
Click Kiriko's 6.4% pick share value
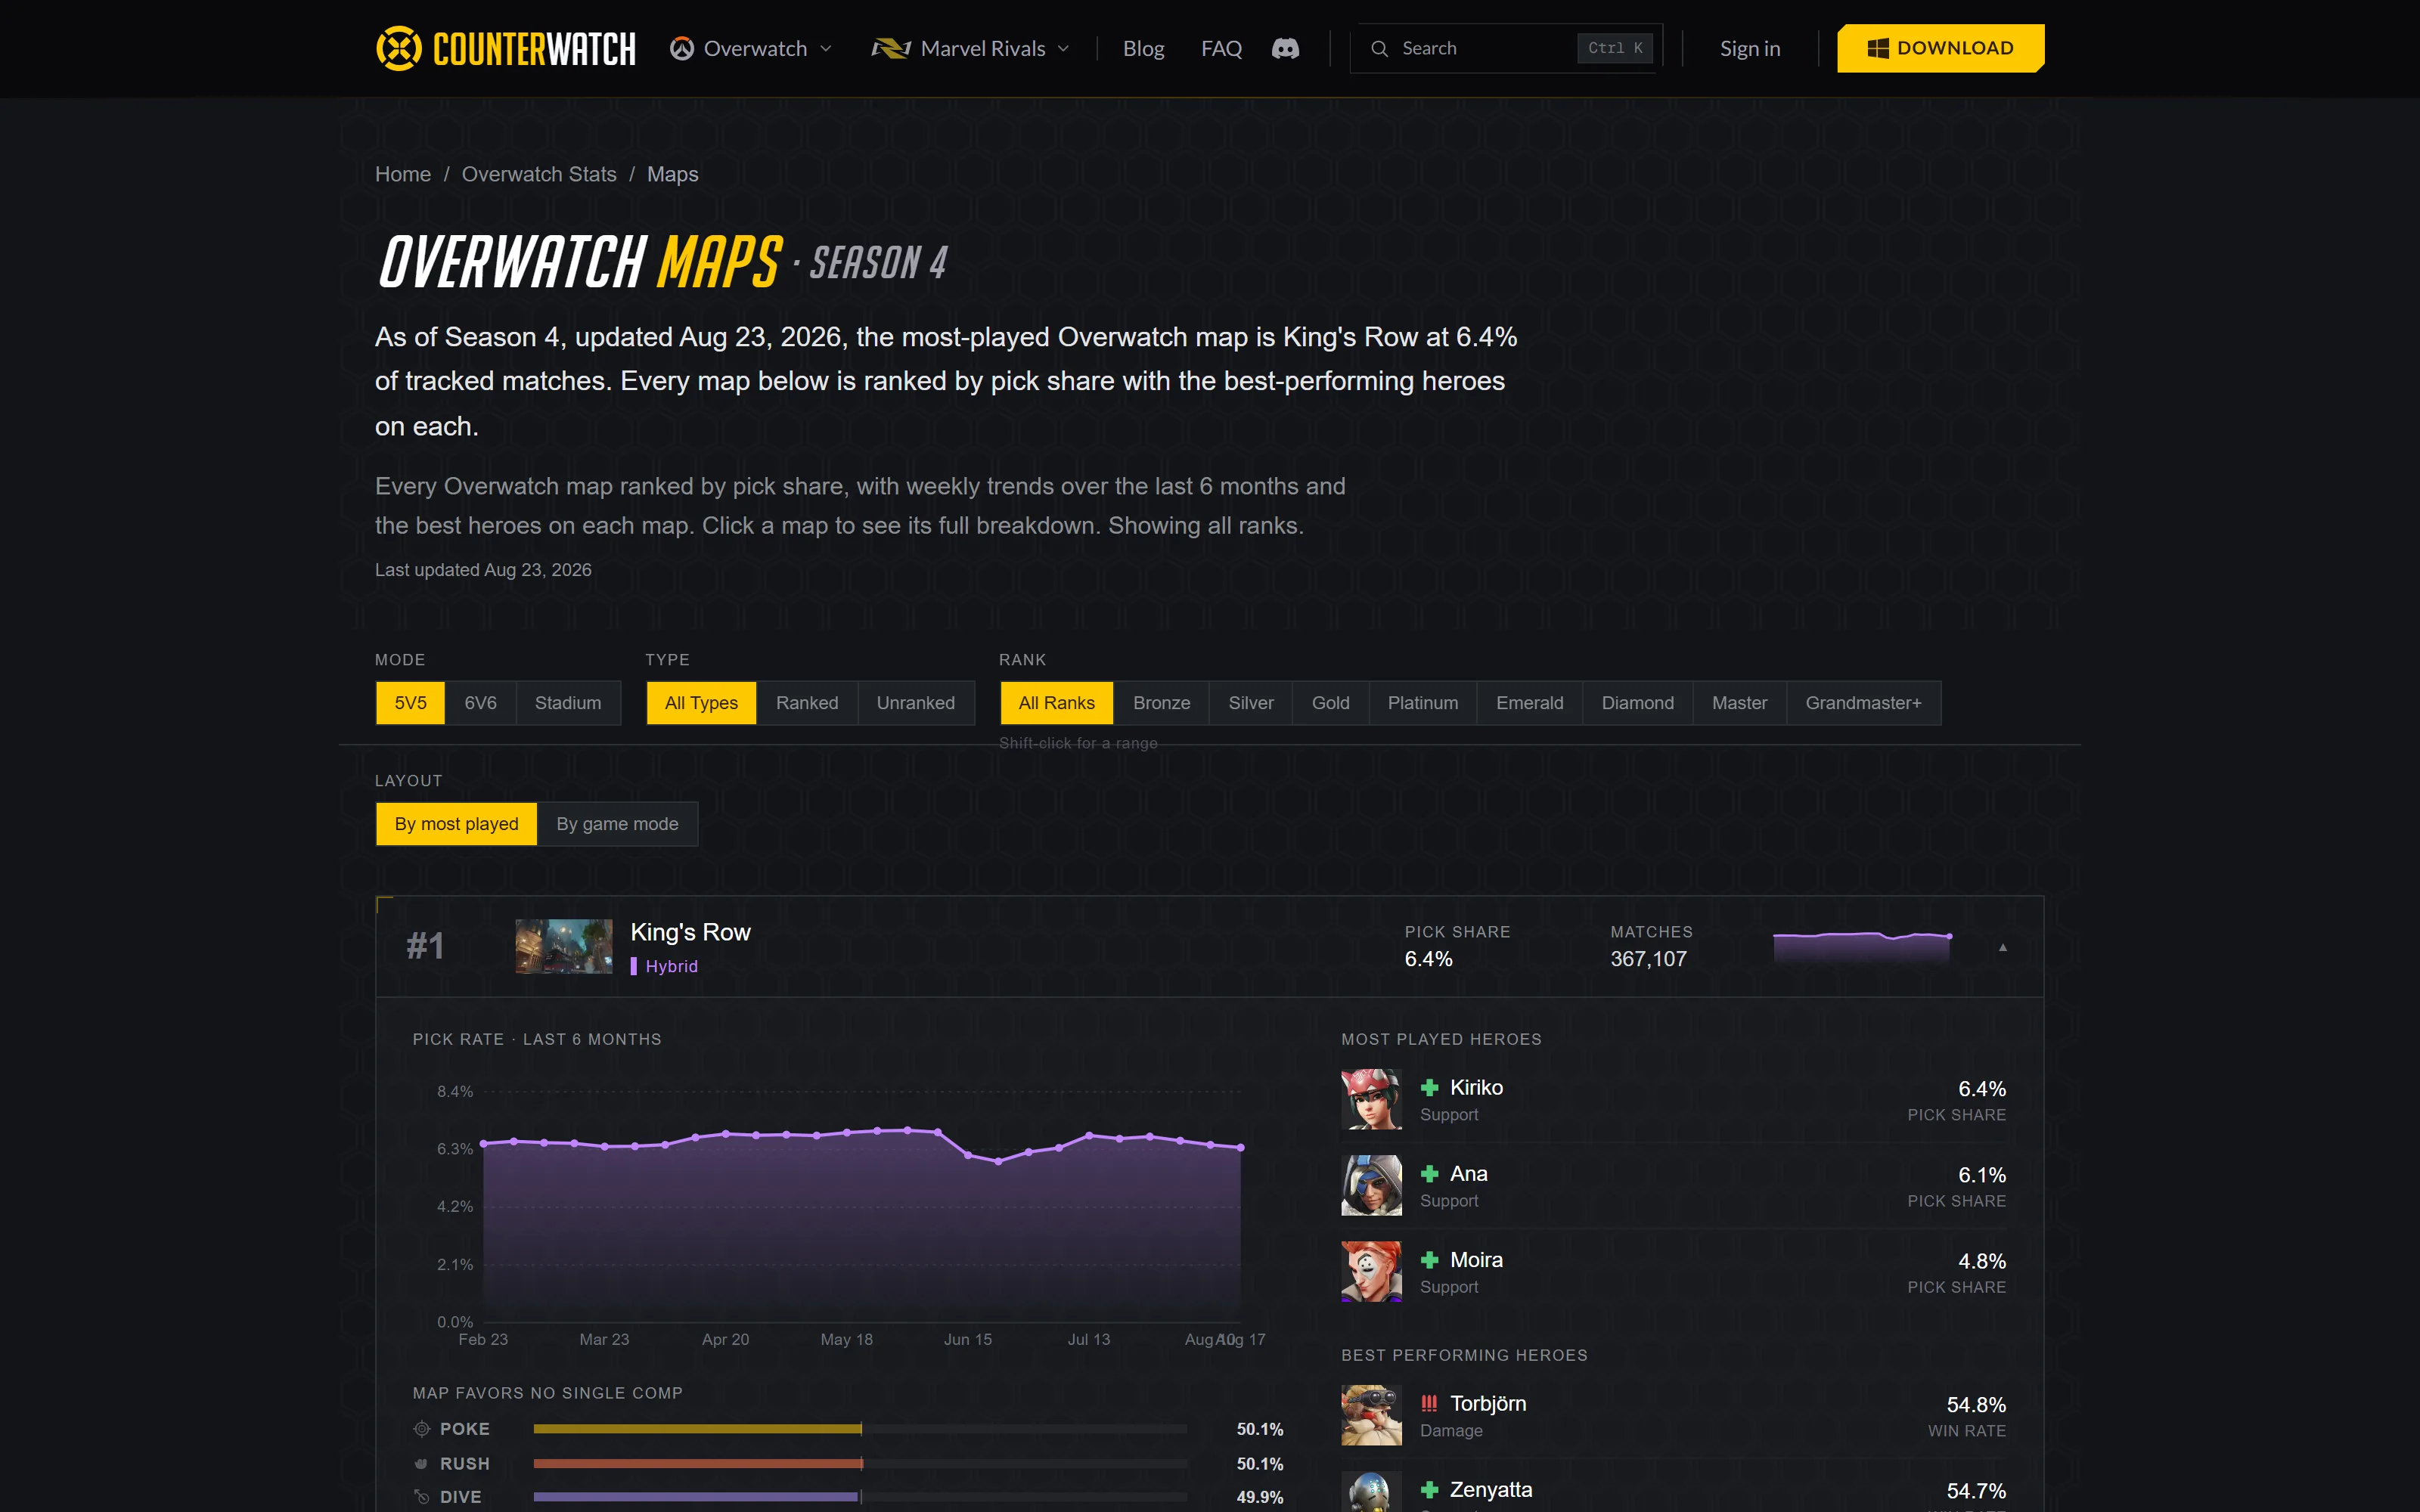pos(1982,1088)
